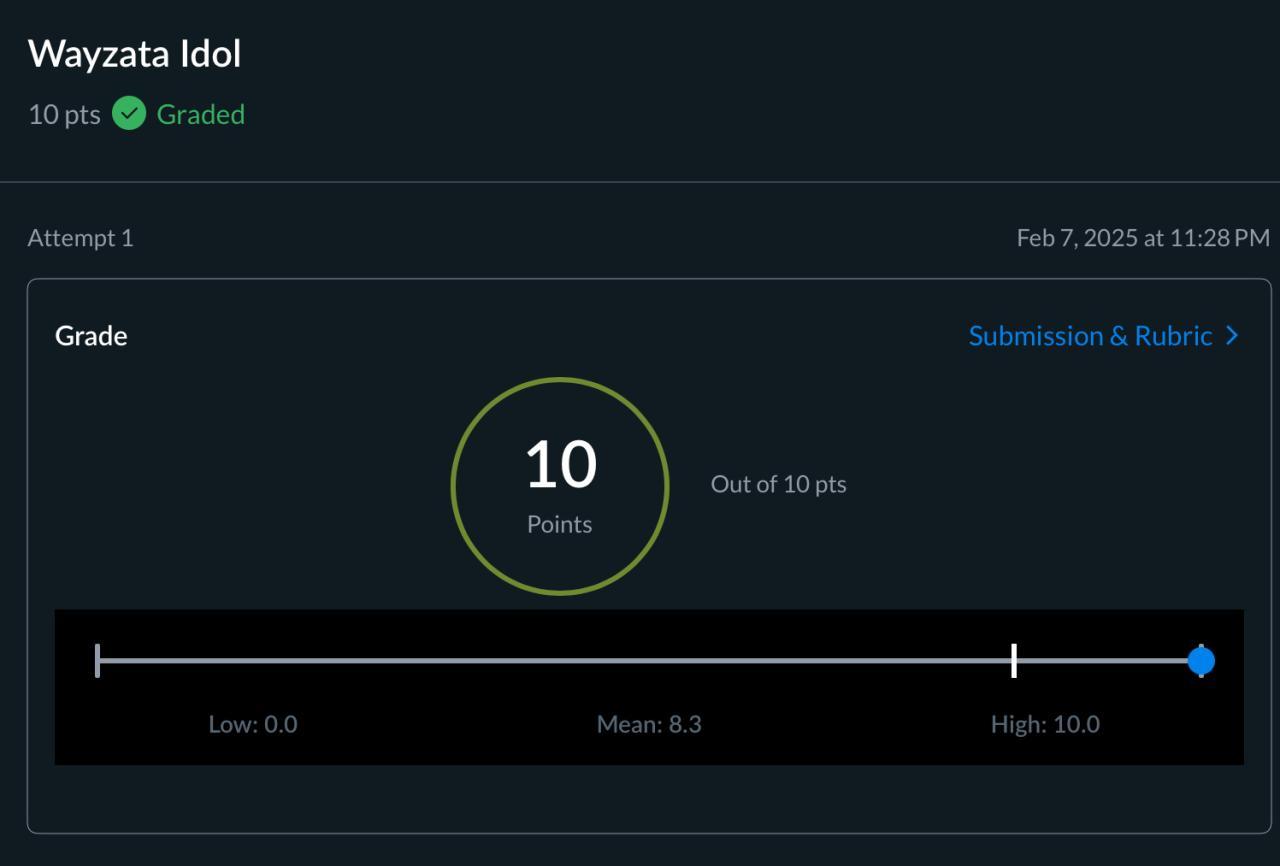Click the gray grade distribution track line

(x=550, y=661)
